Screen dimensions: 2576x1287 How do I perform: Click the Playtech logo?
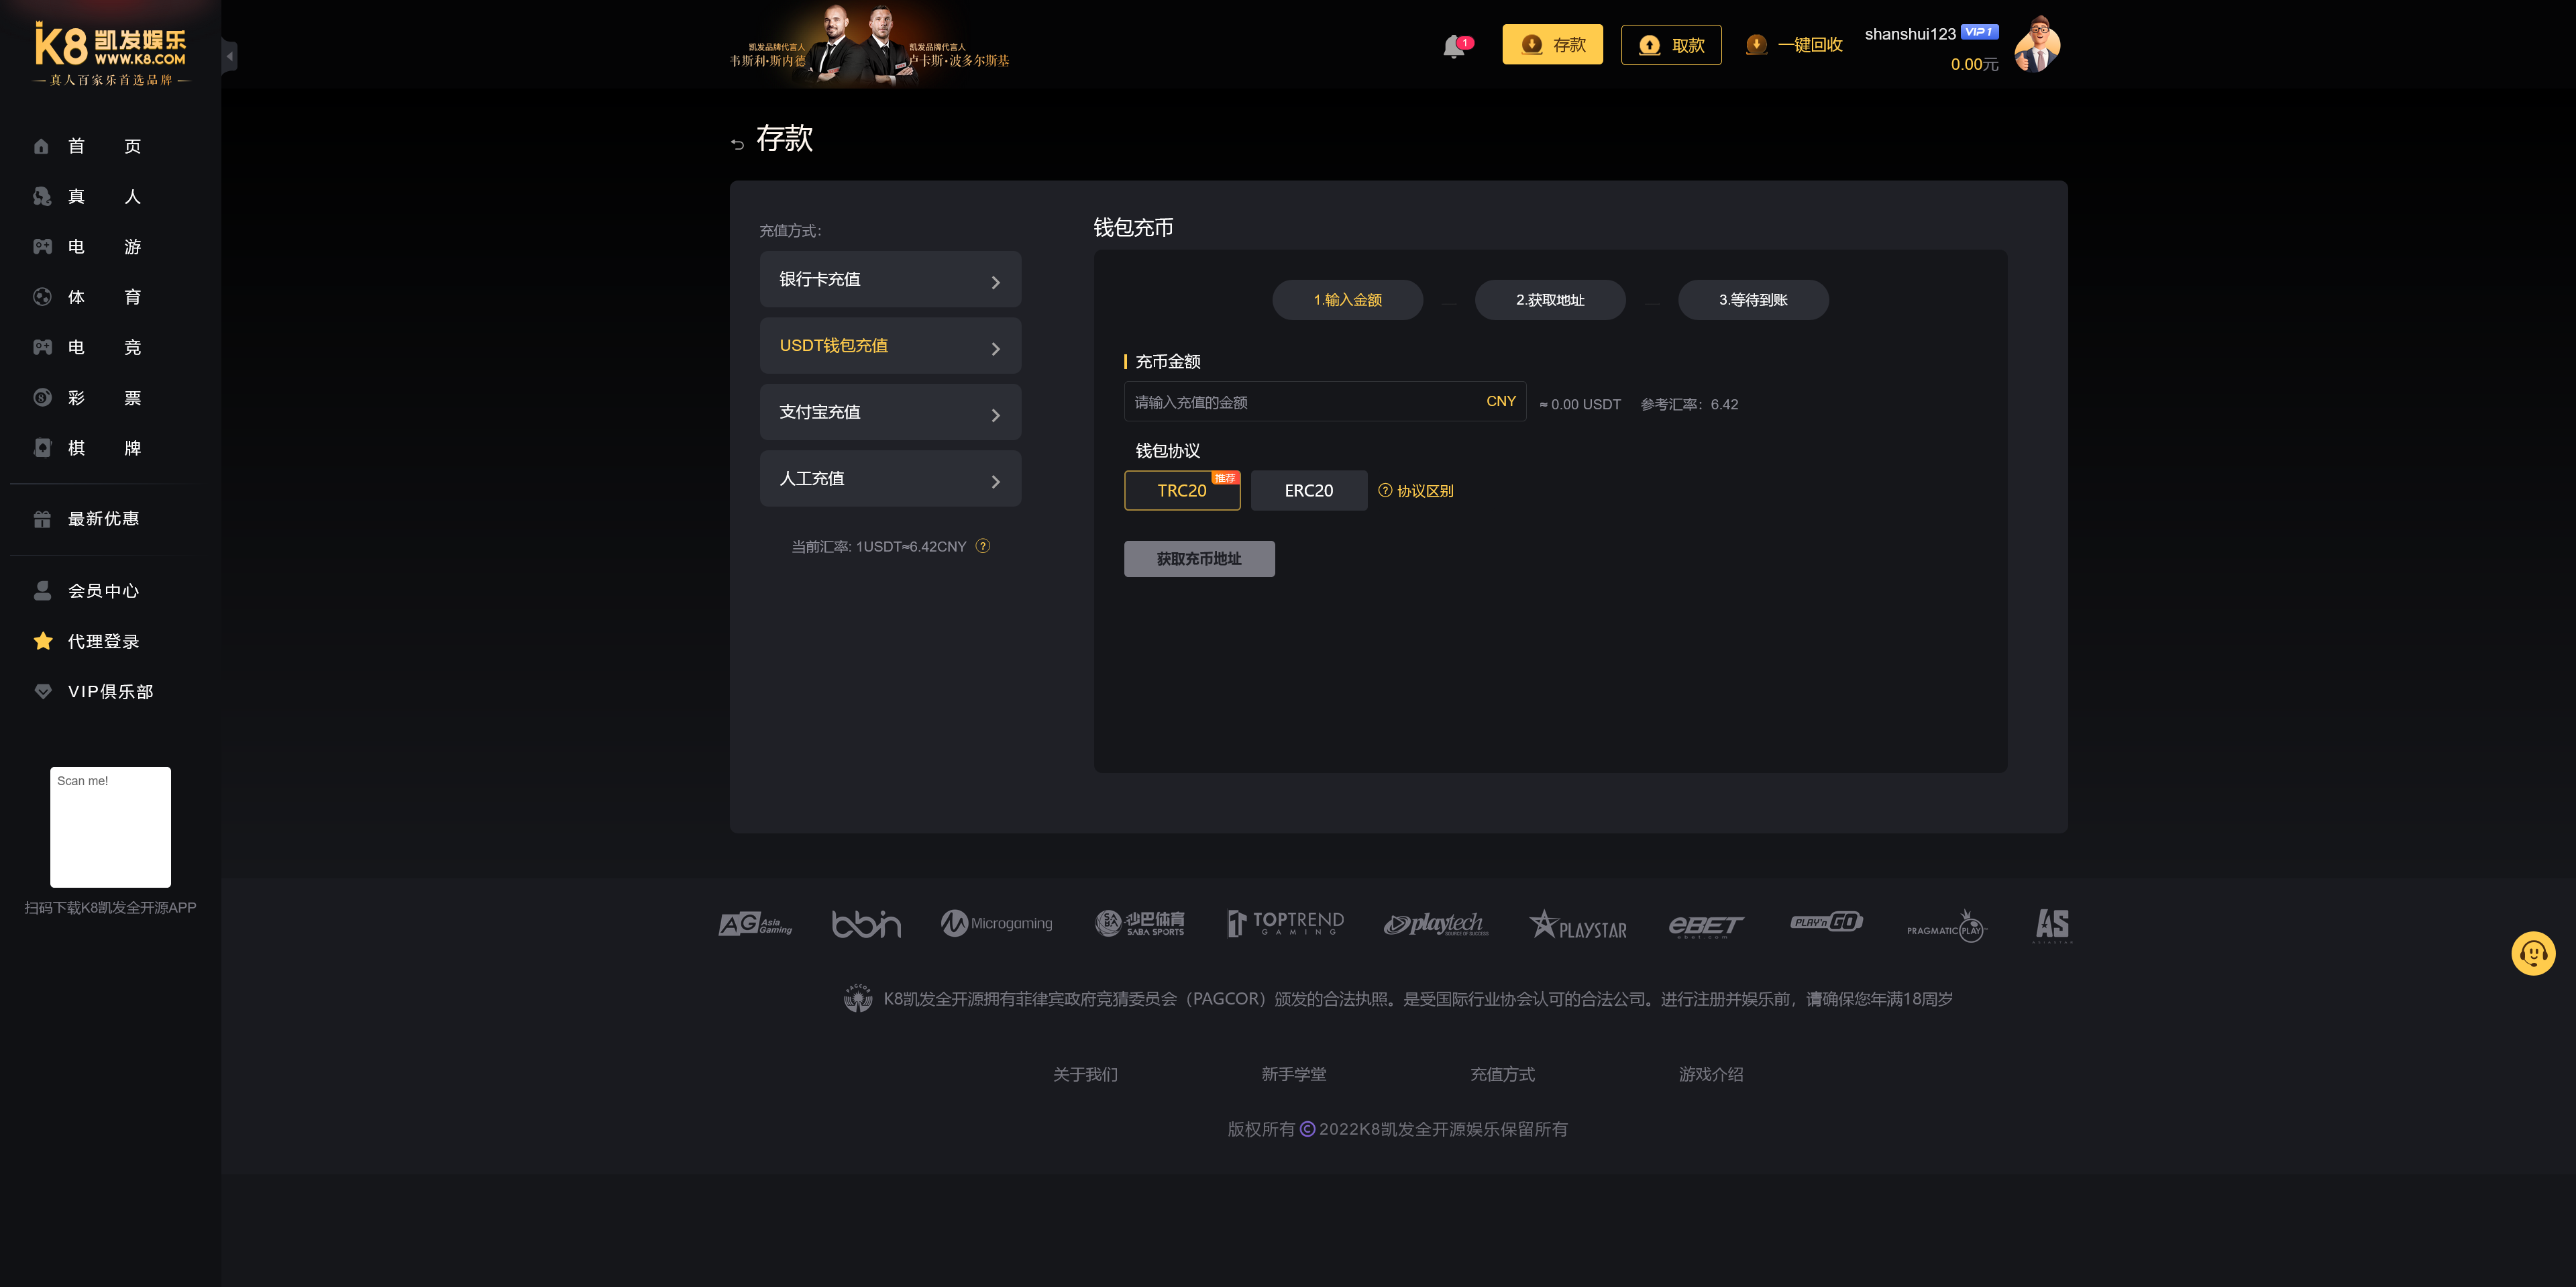click(x=1436, y=924)
